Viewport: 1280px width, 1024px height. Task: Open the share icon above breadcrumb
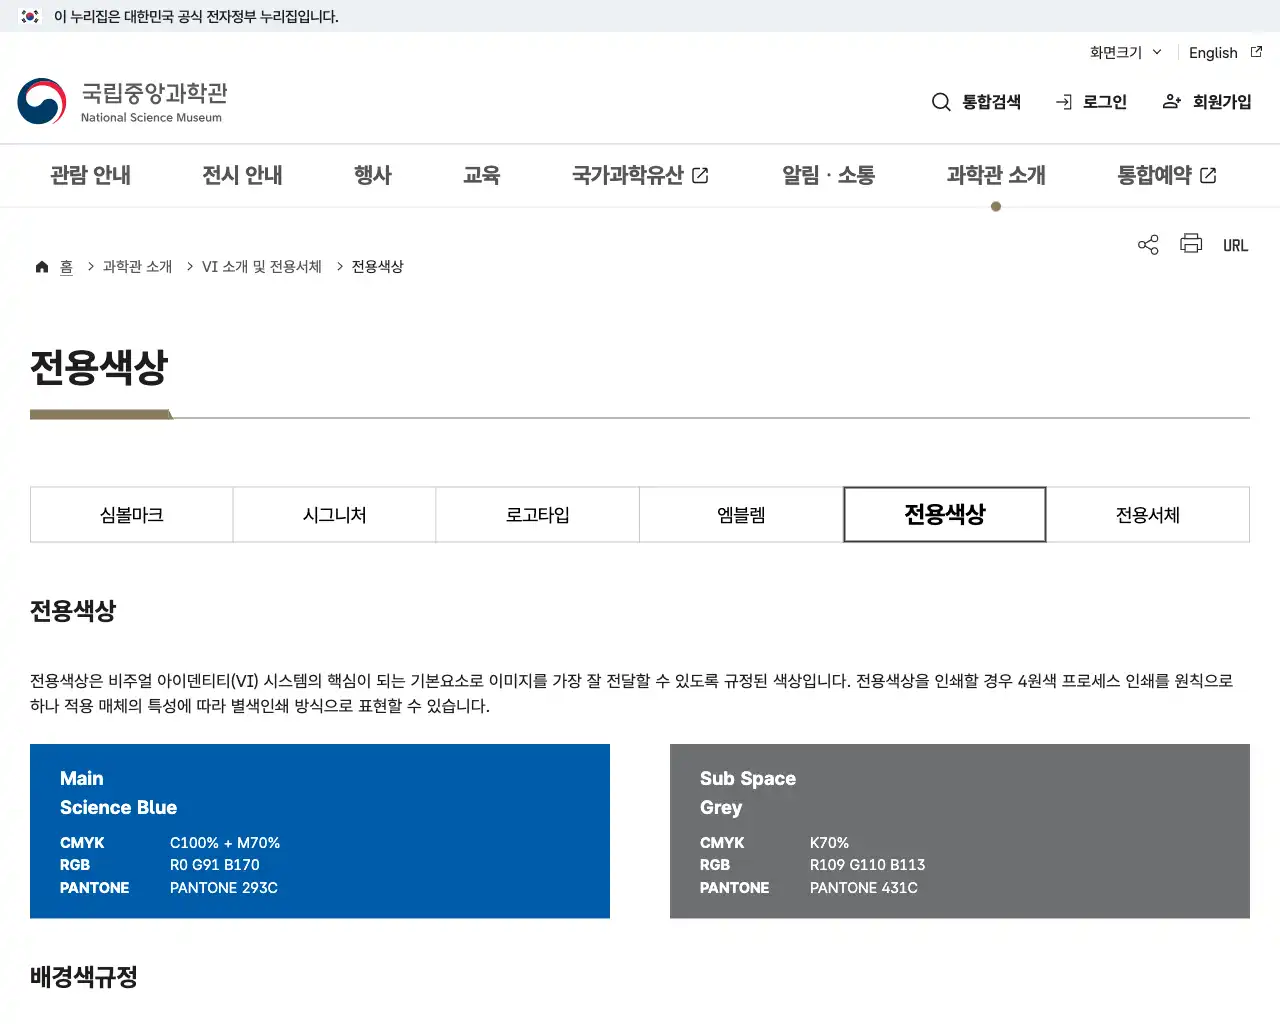pos(1147,244)
